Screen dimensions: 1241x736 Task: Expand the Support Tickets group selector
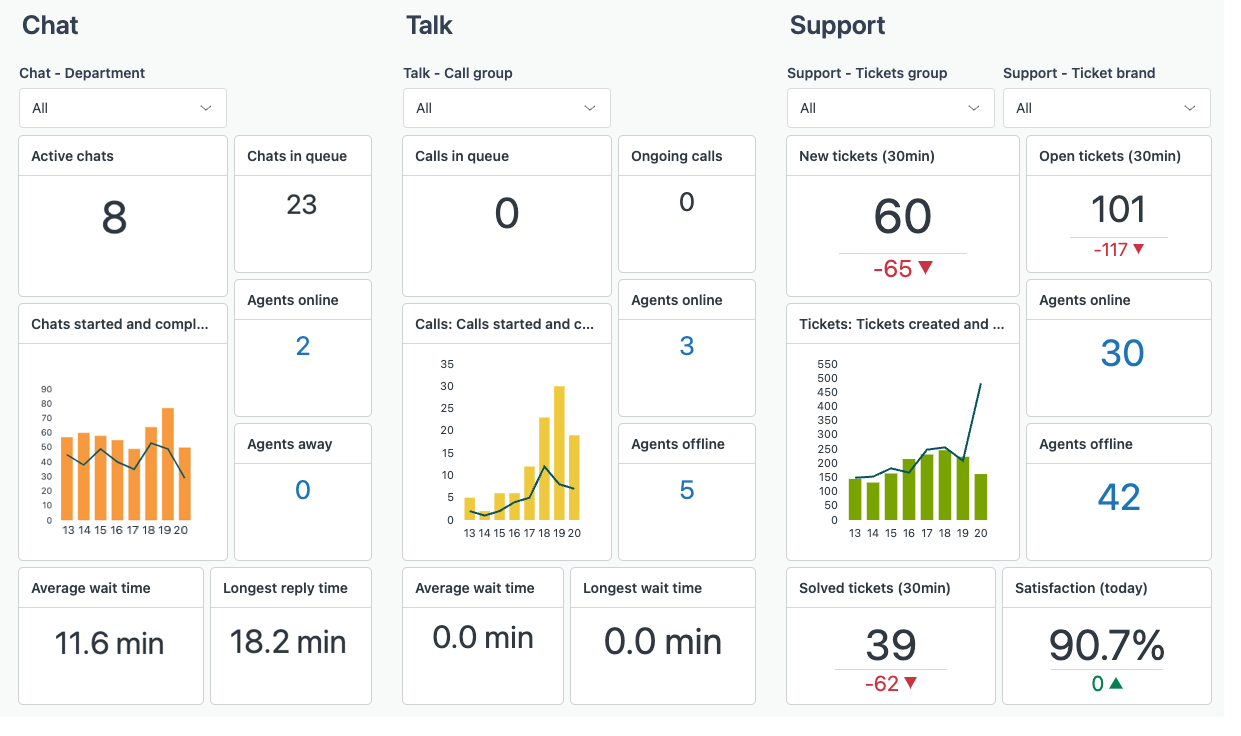[x=889, y=107]
